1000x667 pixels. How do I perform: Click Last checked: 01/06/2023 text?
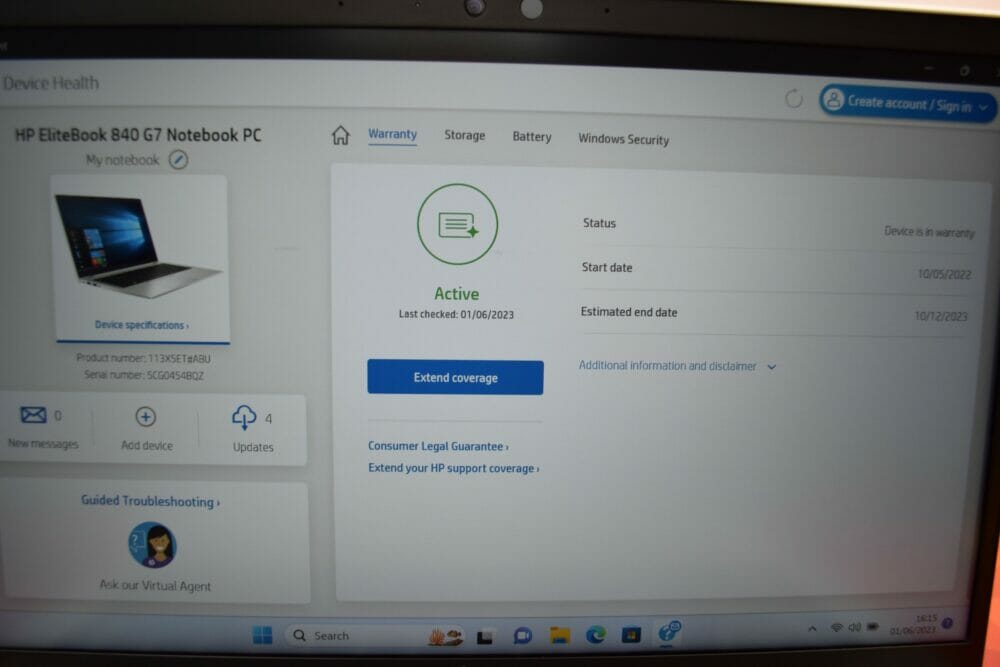click(x=456, y=314)
